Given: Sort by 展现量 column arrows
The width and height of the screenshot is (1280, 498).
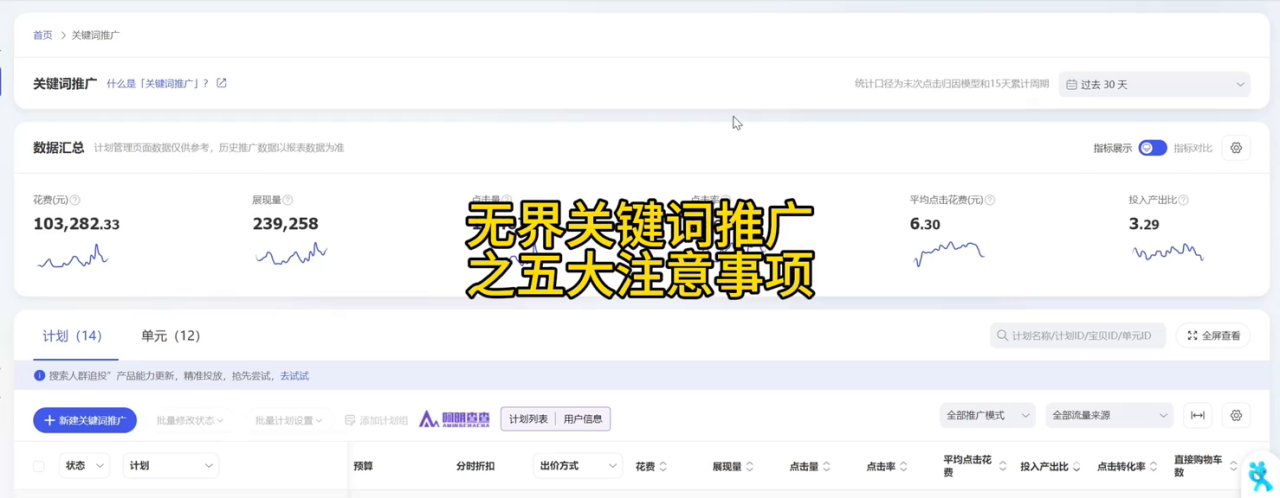Looking at the screenshot, I should (750, 467).
